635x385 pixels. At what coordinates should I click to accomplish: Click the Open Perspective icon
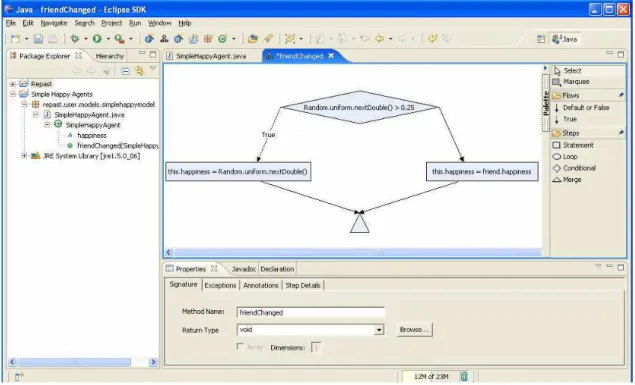[541, 39]
